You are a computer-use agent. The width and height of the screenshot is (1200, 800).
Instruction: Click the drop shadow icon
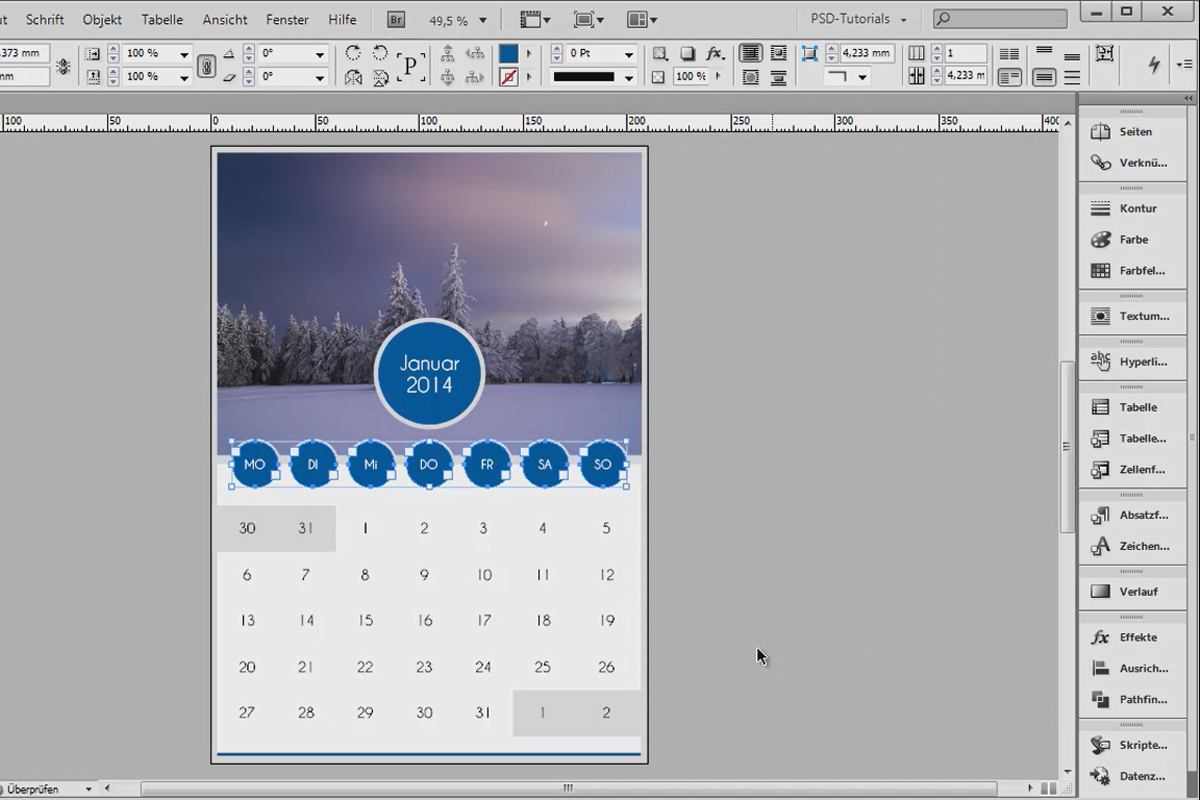[688, 54]
